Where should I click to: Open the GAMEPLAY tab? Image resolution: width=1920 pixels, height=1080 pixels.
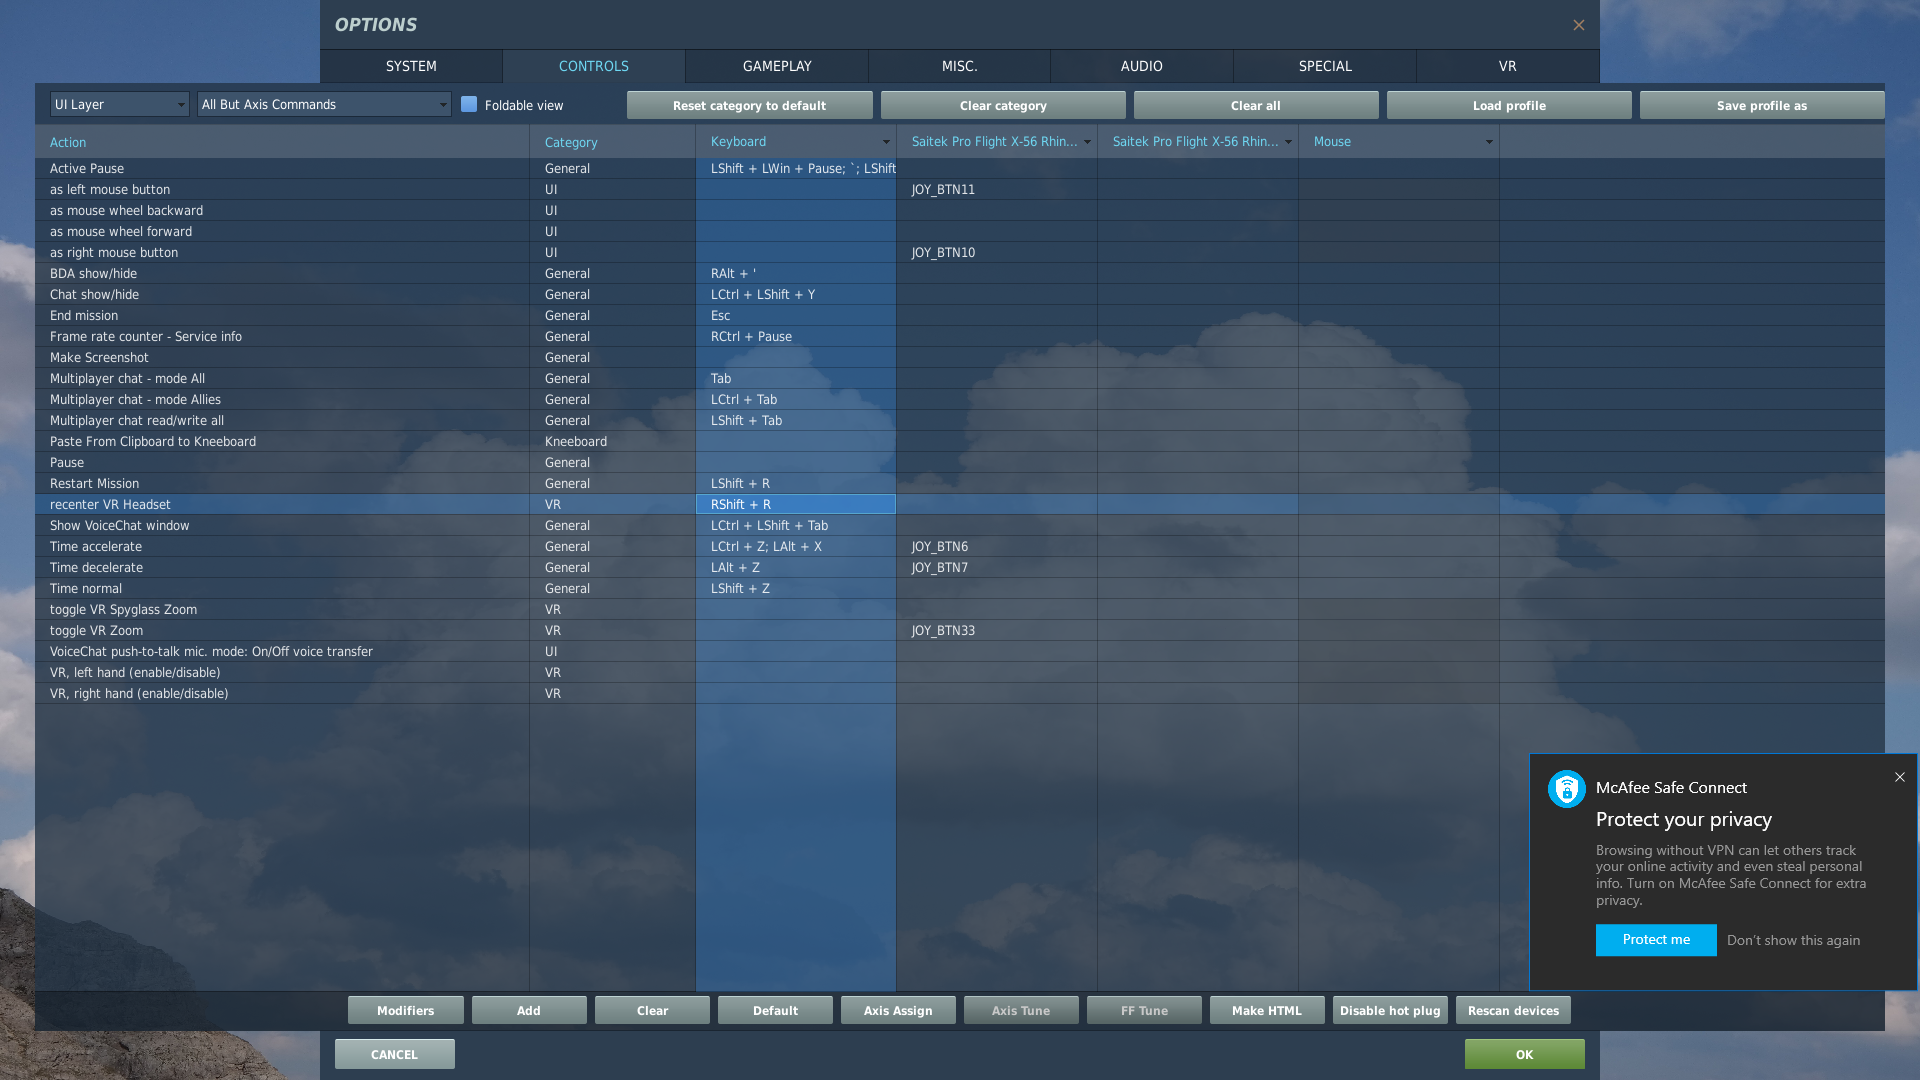777,66
